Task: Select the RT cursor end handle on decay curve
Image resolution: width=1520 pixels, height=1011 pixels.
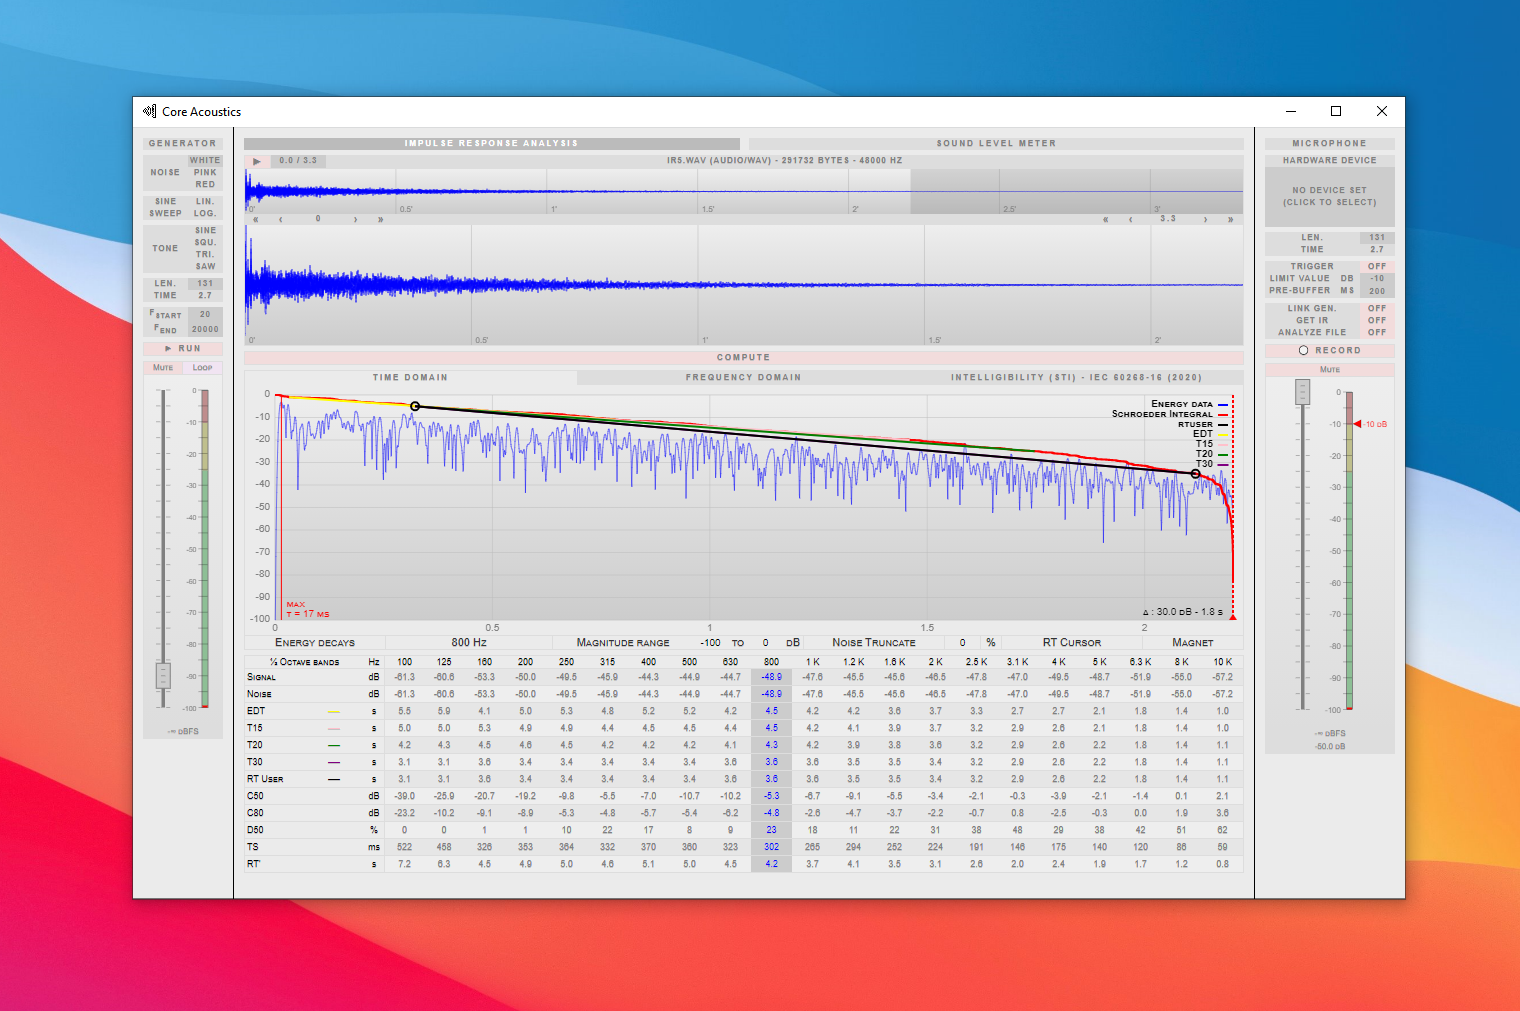Action: [1195, 474]
